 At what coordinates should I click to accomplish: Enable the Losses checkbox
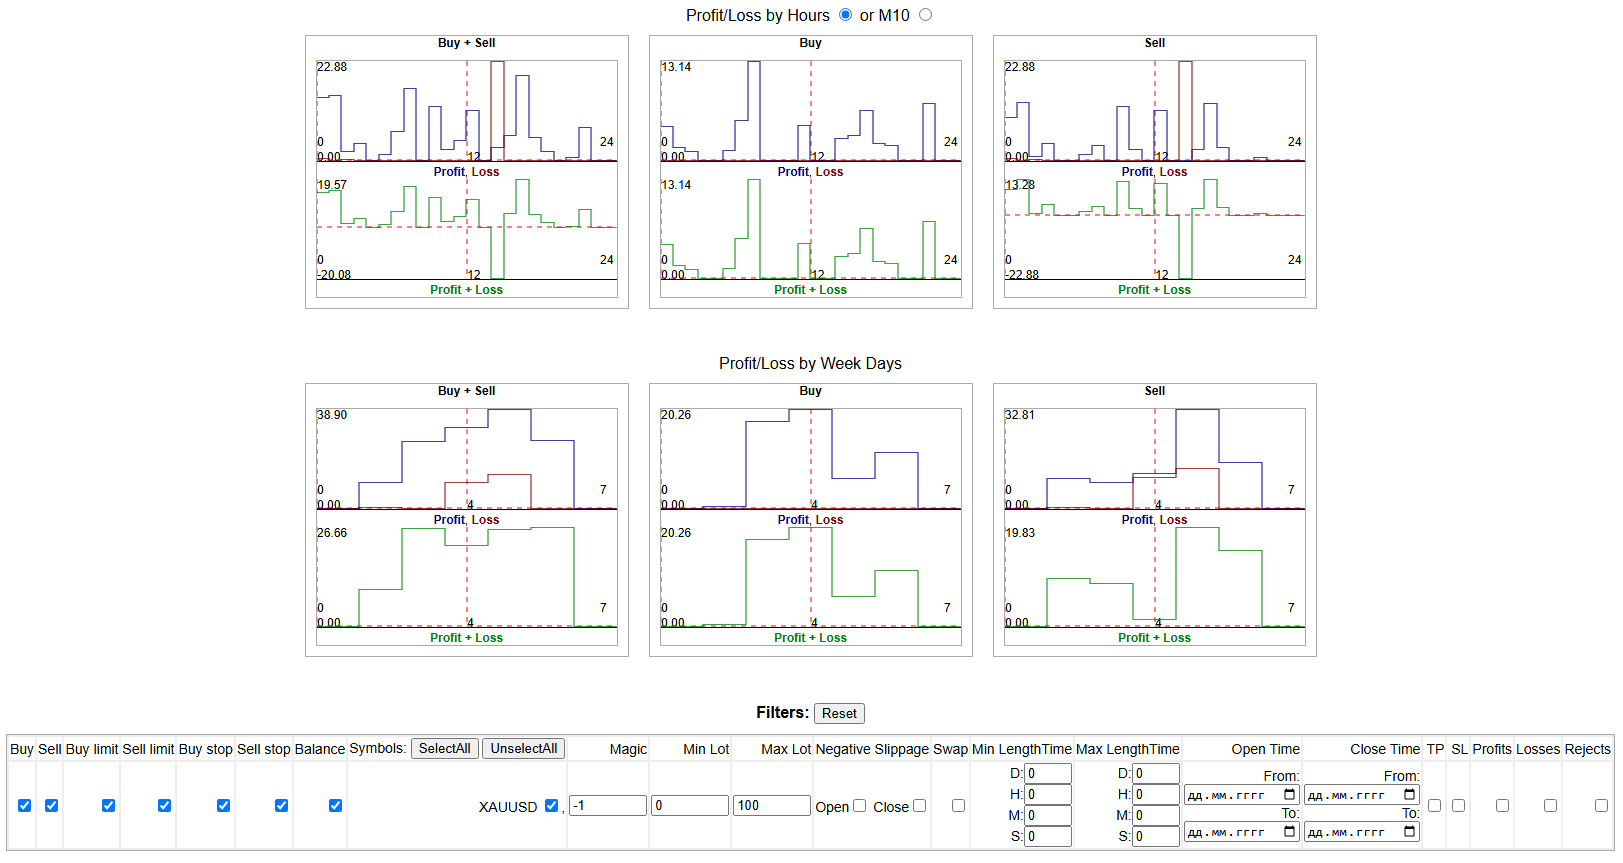pyautogui.click(x=1550, y=805)
